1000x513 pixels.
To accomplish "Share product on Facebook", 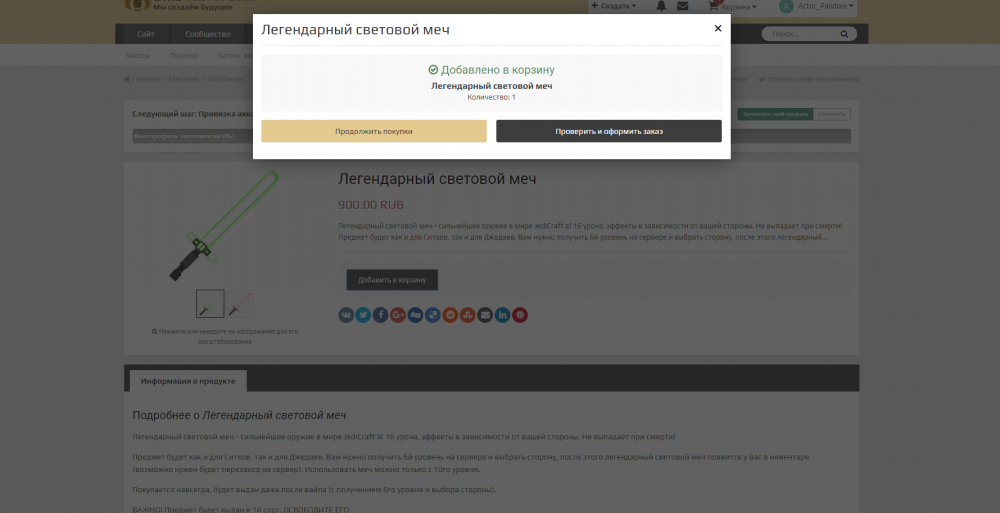I will (x=381, y=315).
